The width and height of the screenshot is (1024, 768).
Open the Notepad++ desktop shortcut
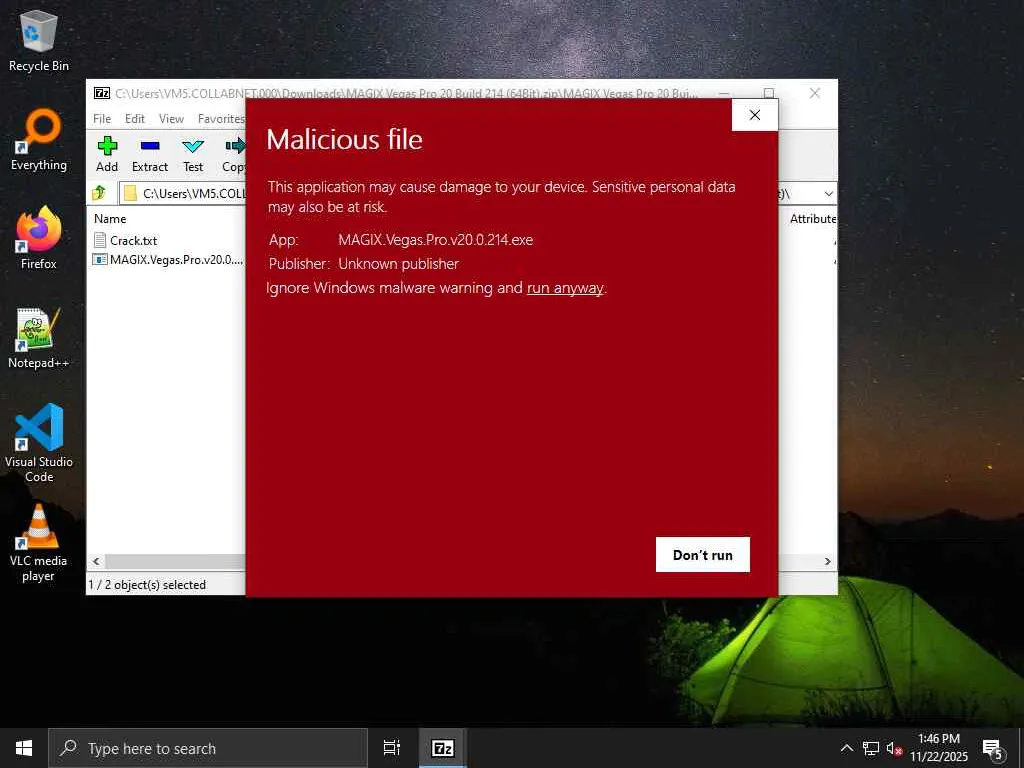[x=39, y=338]
